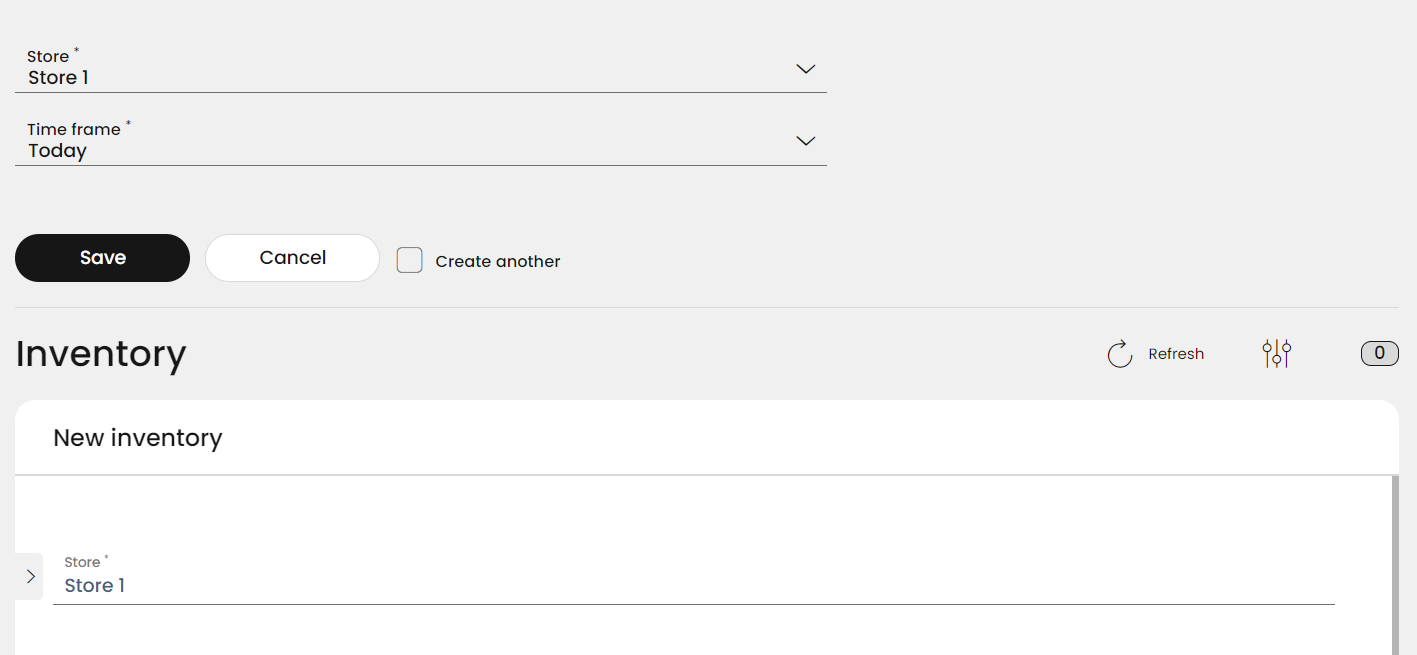Select the Store 1 value in top form
The height and width of the screenshot is (655, 1417).
59,78
